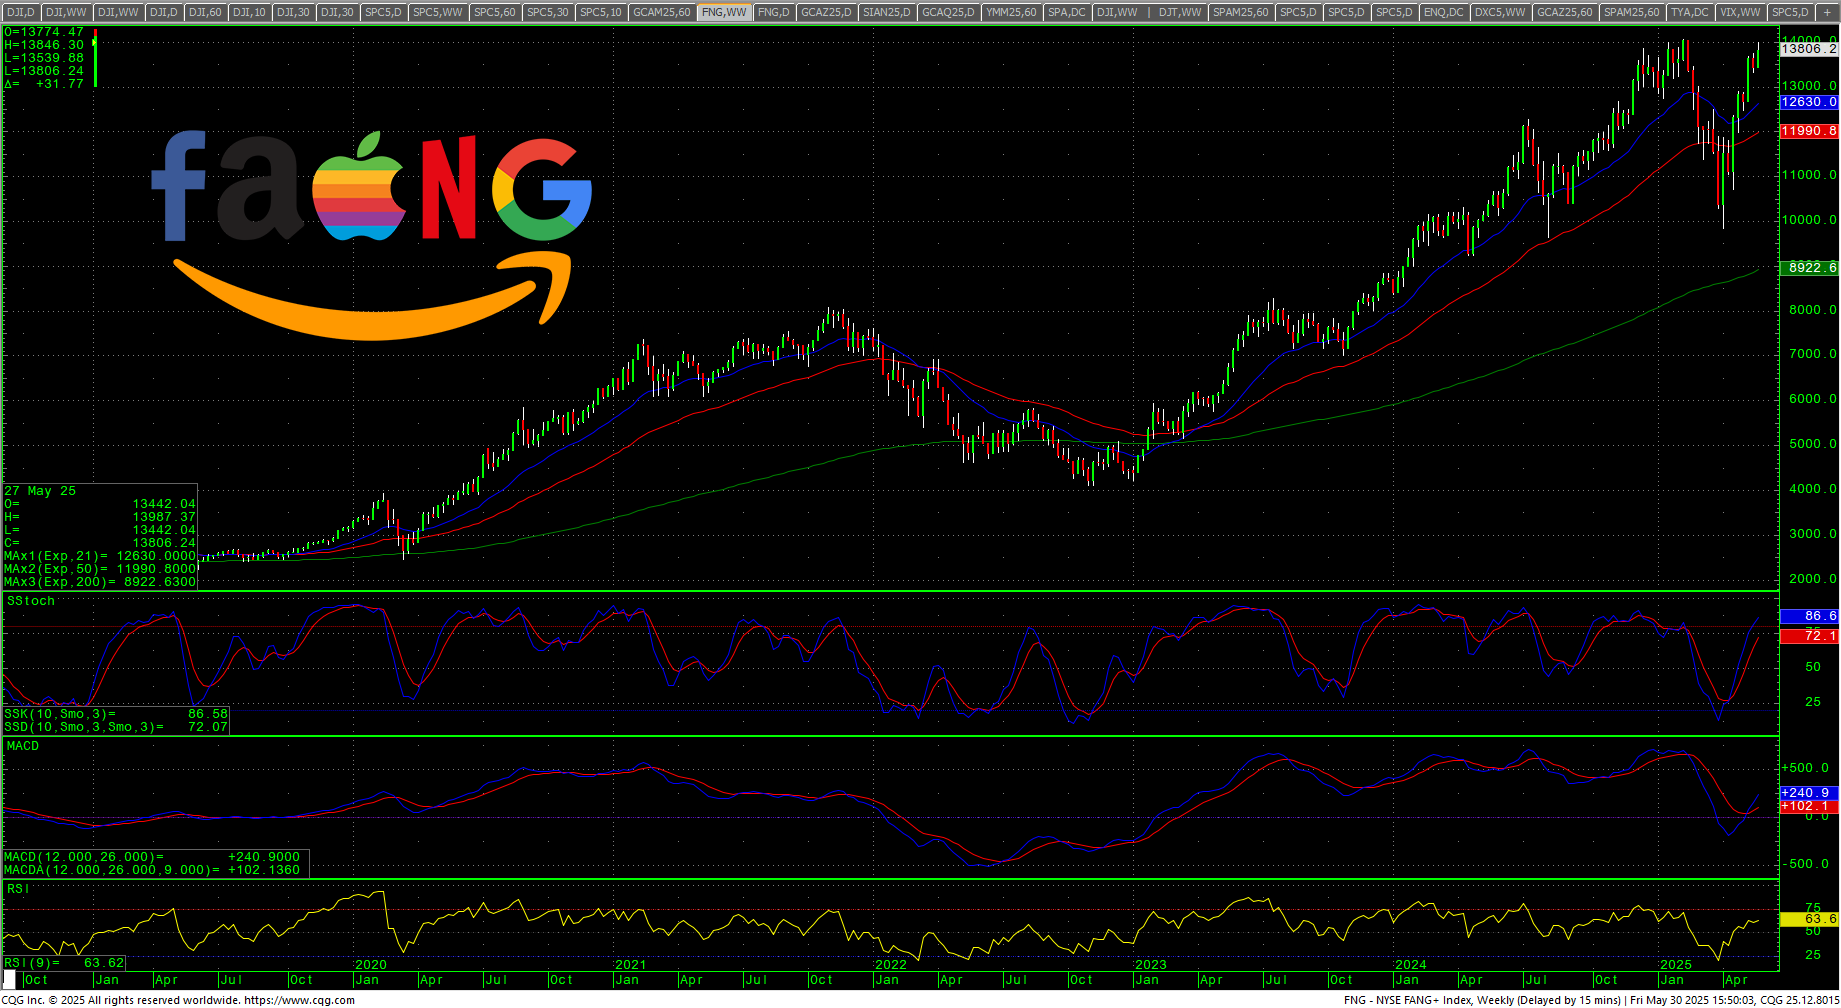Screen dimensions: 1841x1008
Task: Open the GCAM25,60 tab
Action: coord(662,12)
